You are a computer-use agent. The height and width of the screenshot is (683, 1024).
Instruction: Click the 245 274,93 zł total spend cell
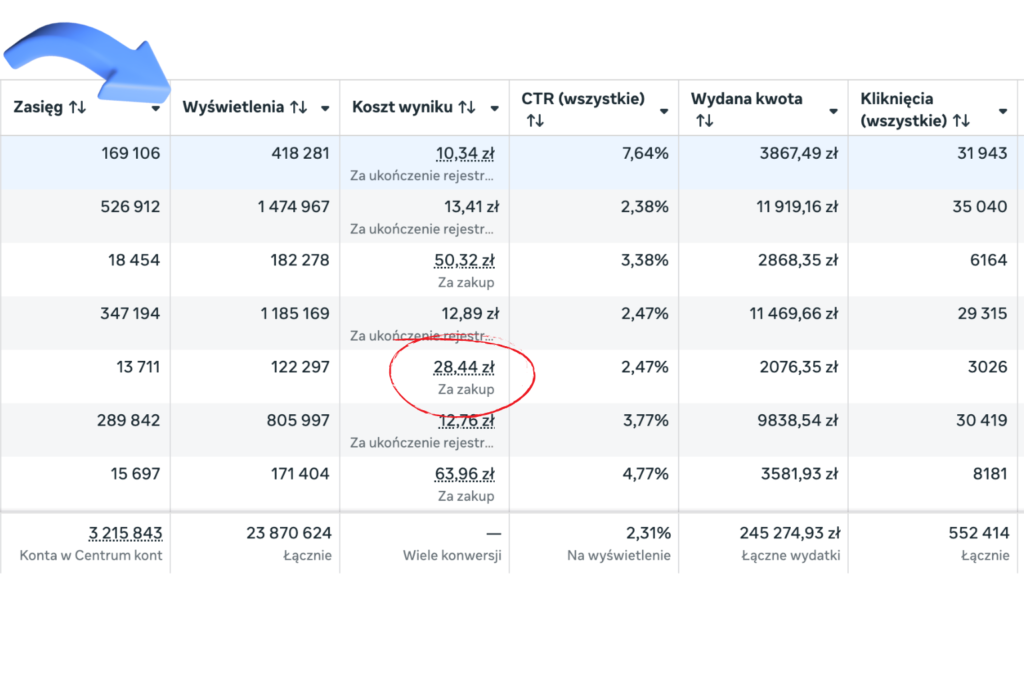point(790,534)
